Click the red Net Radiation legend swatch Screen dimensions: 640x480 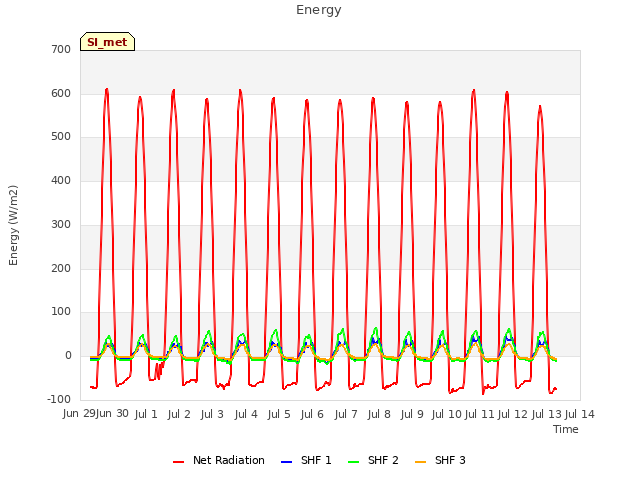point(178,462)
